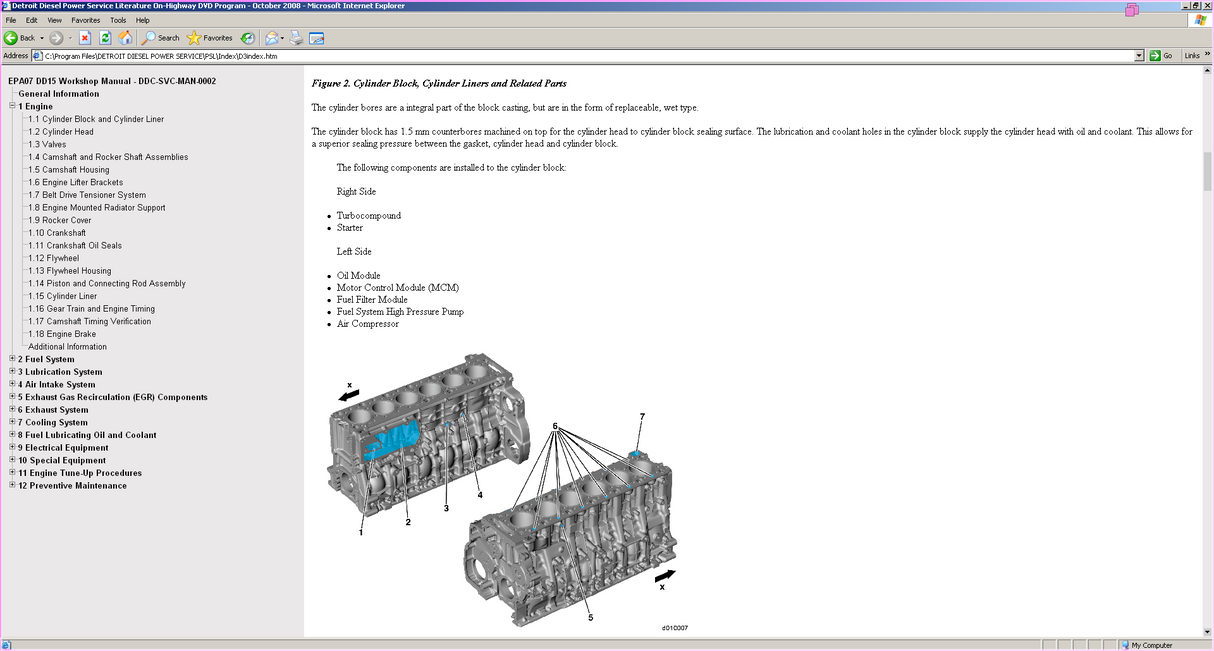Go to homepage via the Home icon
The height and width of the screenshot is (651, 1214).
[124, 38]
